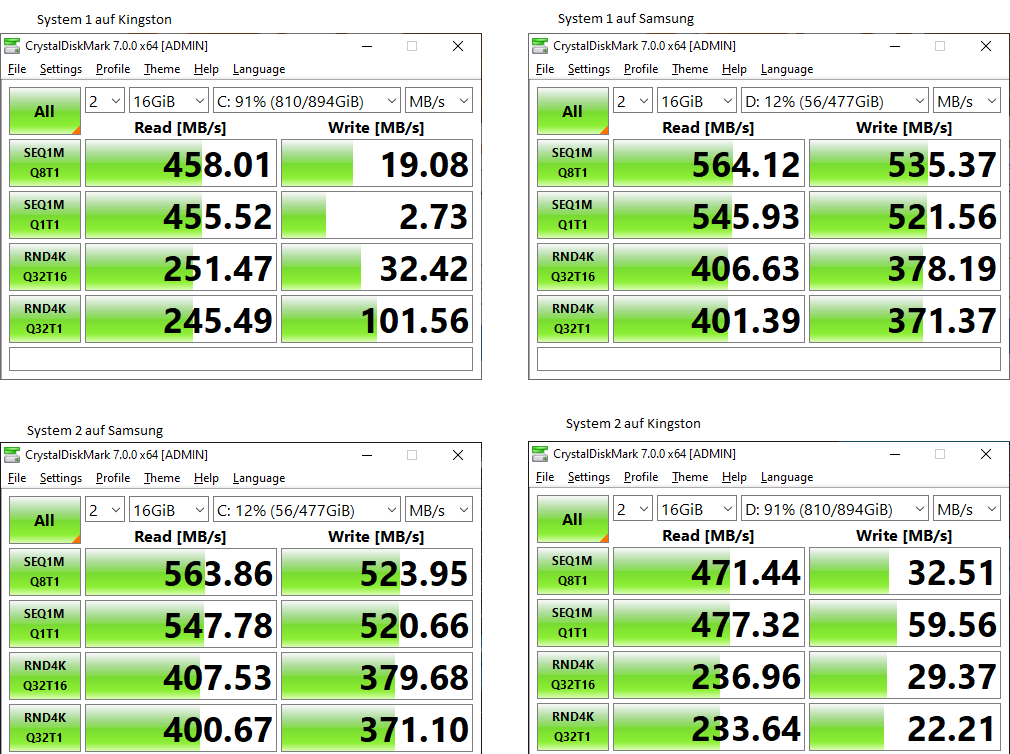1010x754 pixels.
Task: Start SEQ1M Q1T1 test in D: 12% window
Action: [x=573, y=215]
